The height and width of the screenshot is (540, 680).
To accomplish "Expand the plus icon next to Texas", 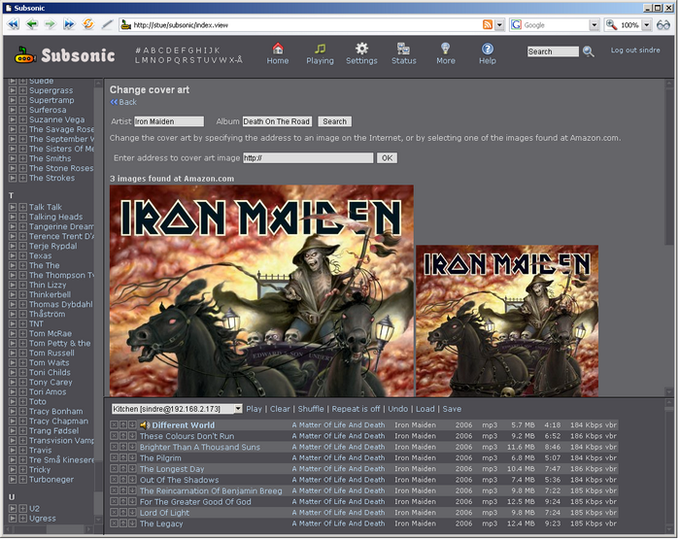I will 22,256.
